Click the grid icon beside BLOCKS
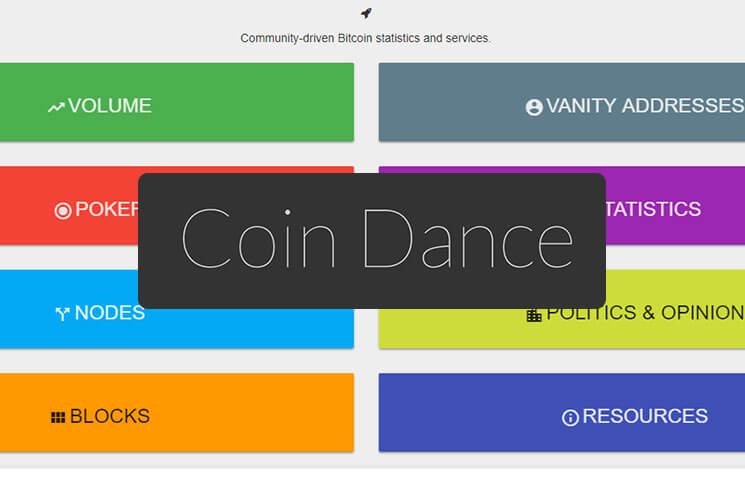The width and height of the screenshot is (745, 481). [x=58, y=417]
